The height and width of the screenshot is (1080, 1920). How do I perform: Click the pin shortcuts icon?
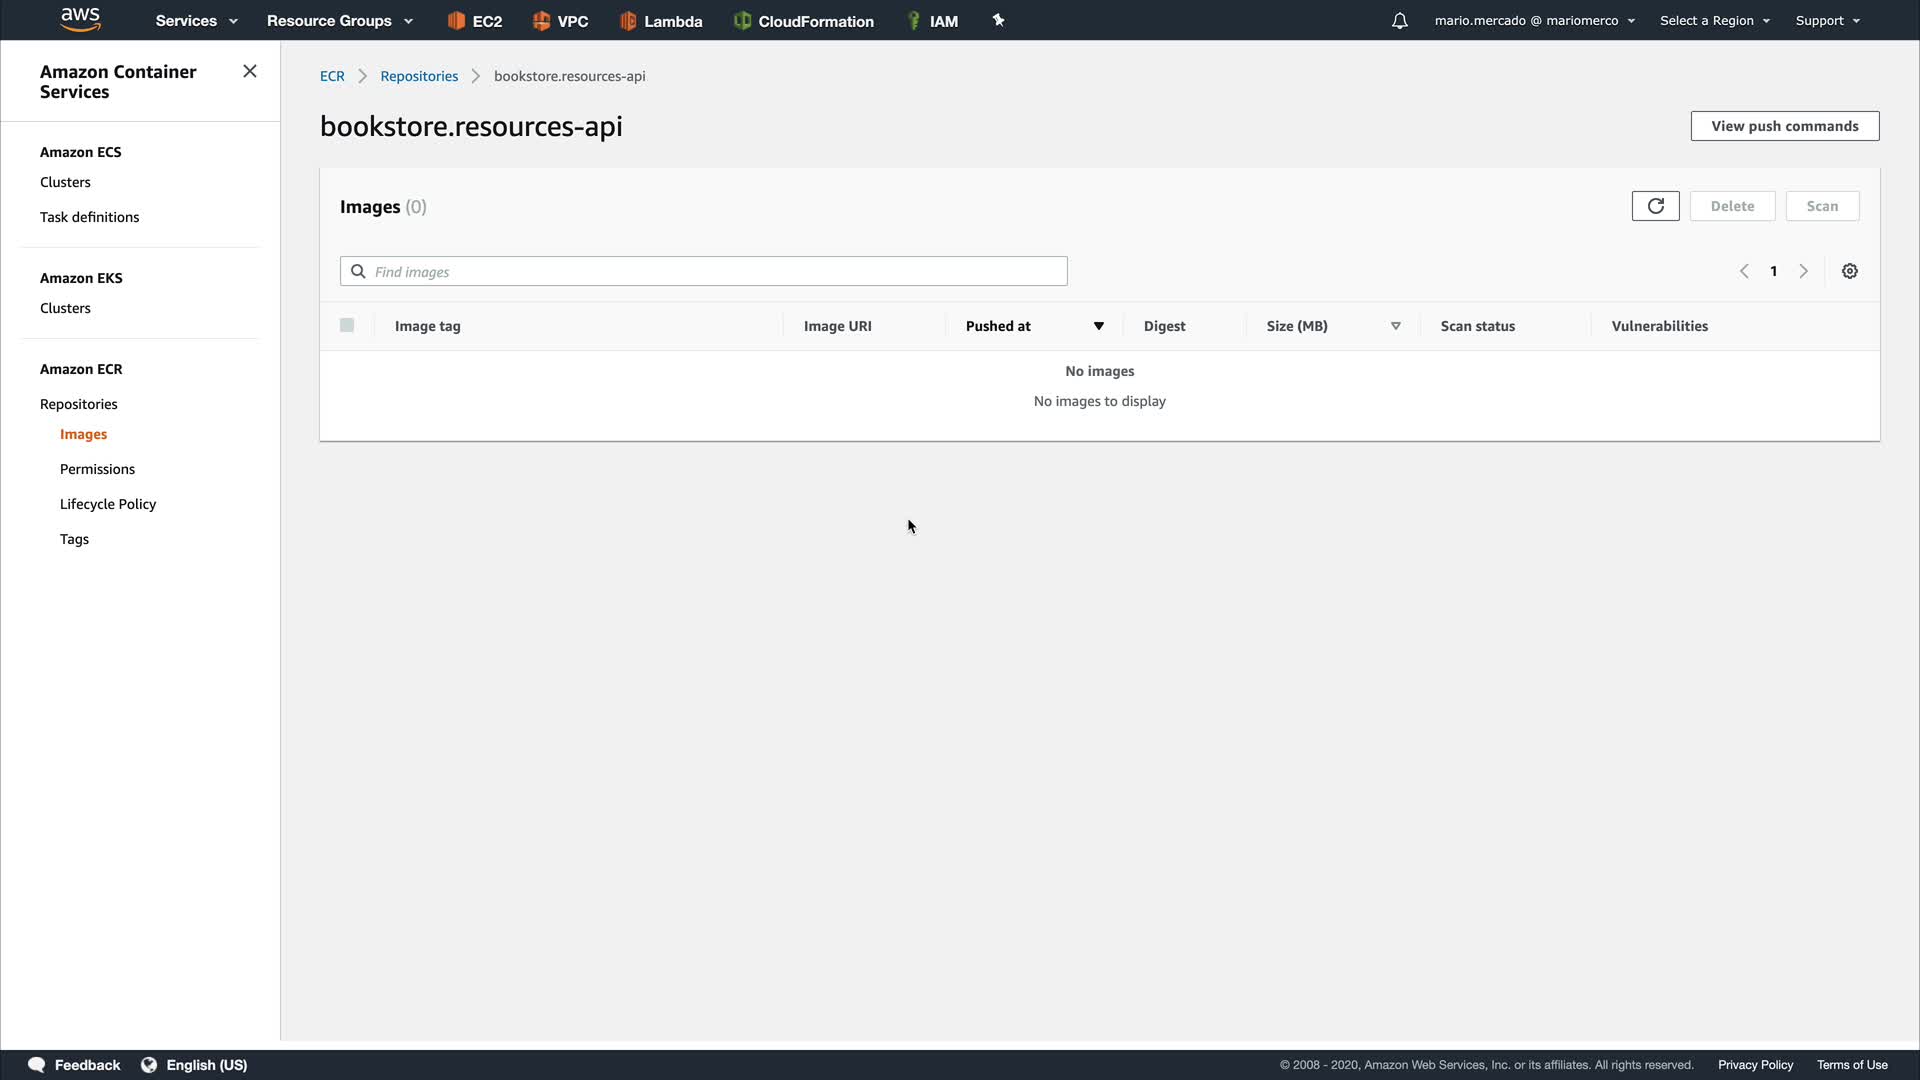(998, 20)
